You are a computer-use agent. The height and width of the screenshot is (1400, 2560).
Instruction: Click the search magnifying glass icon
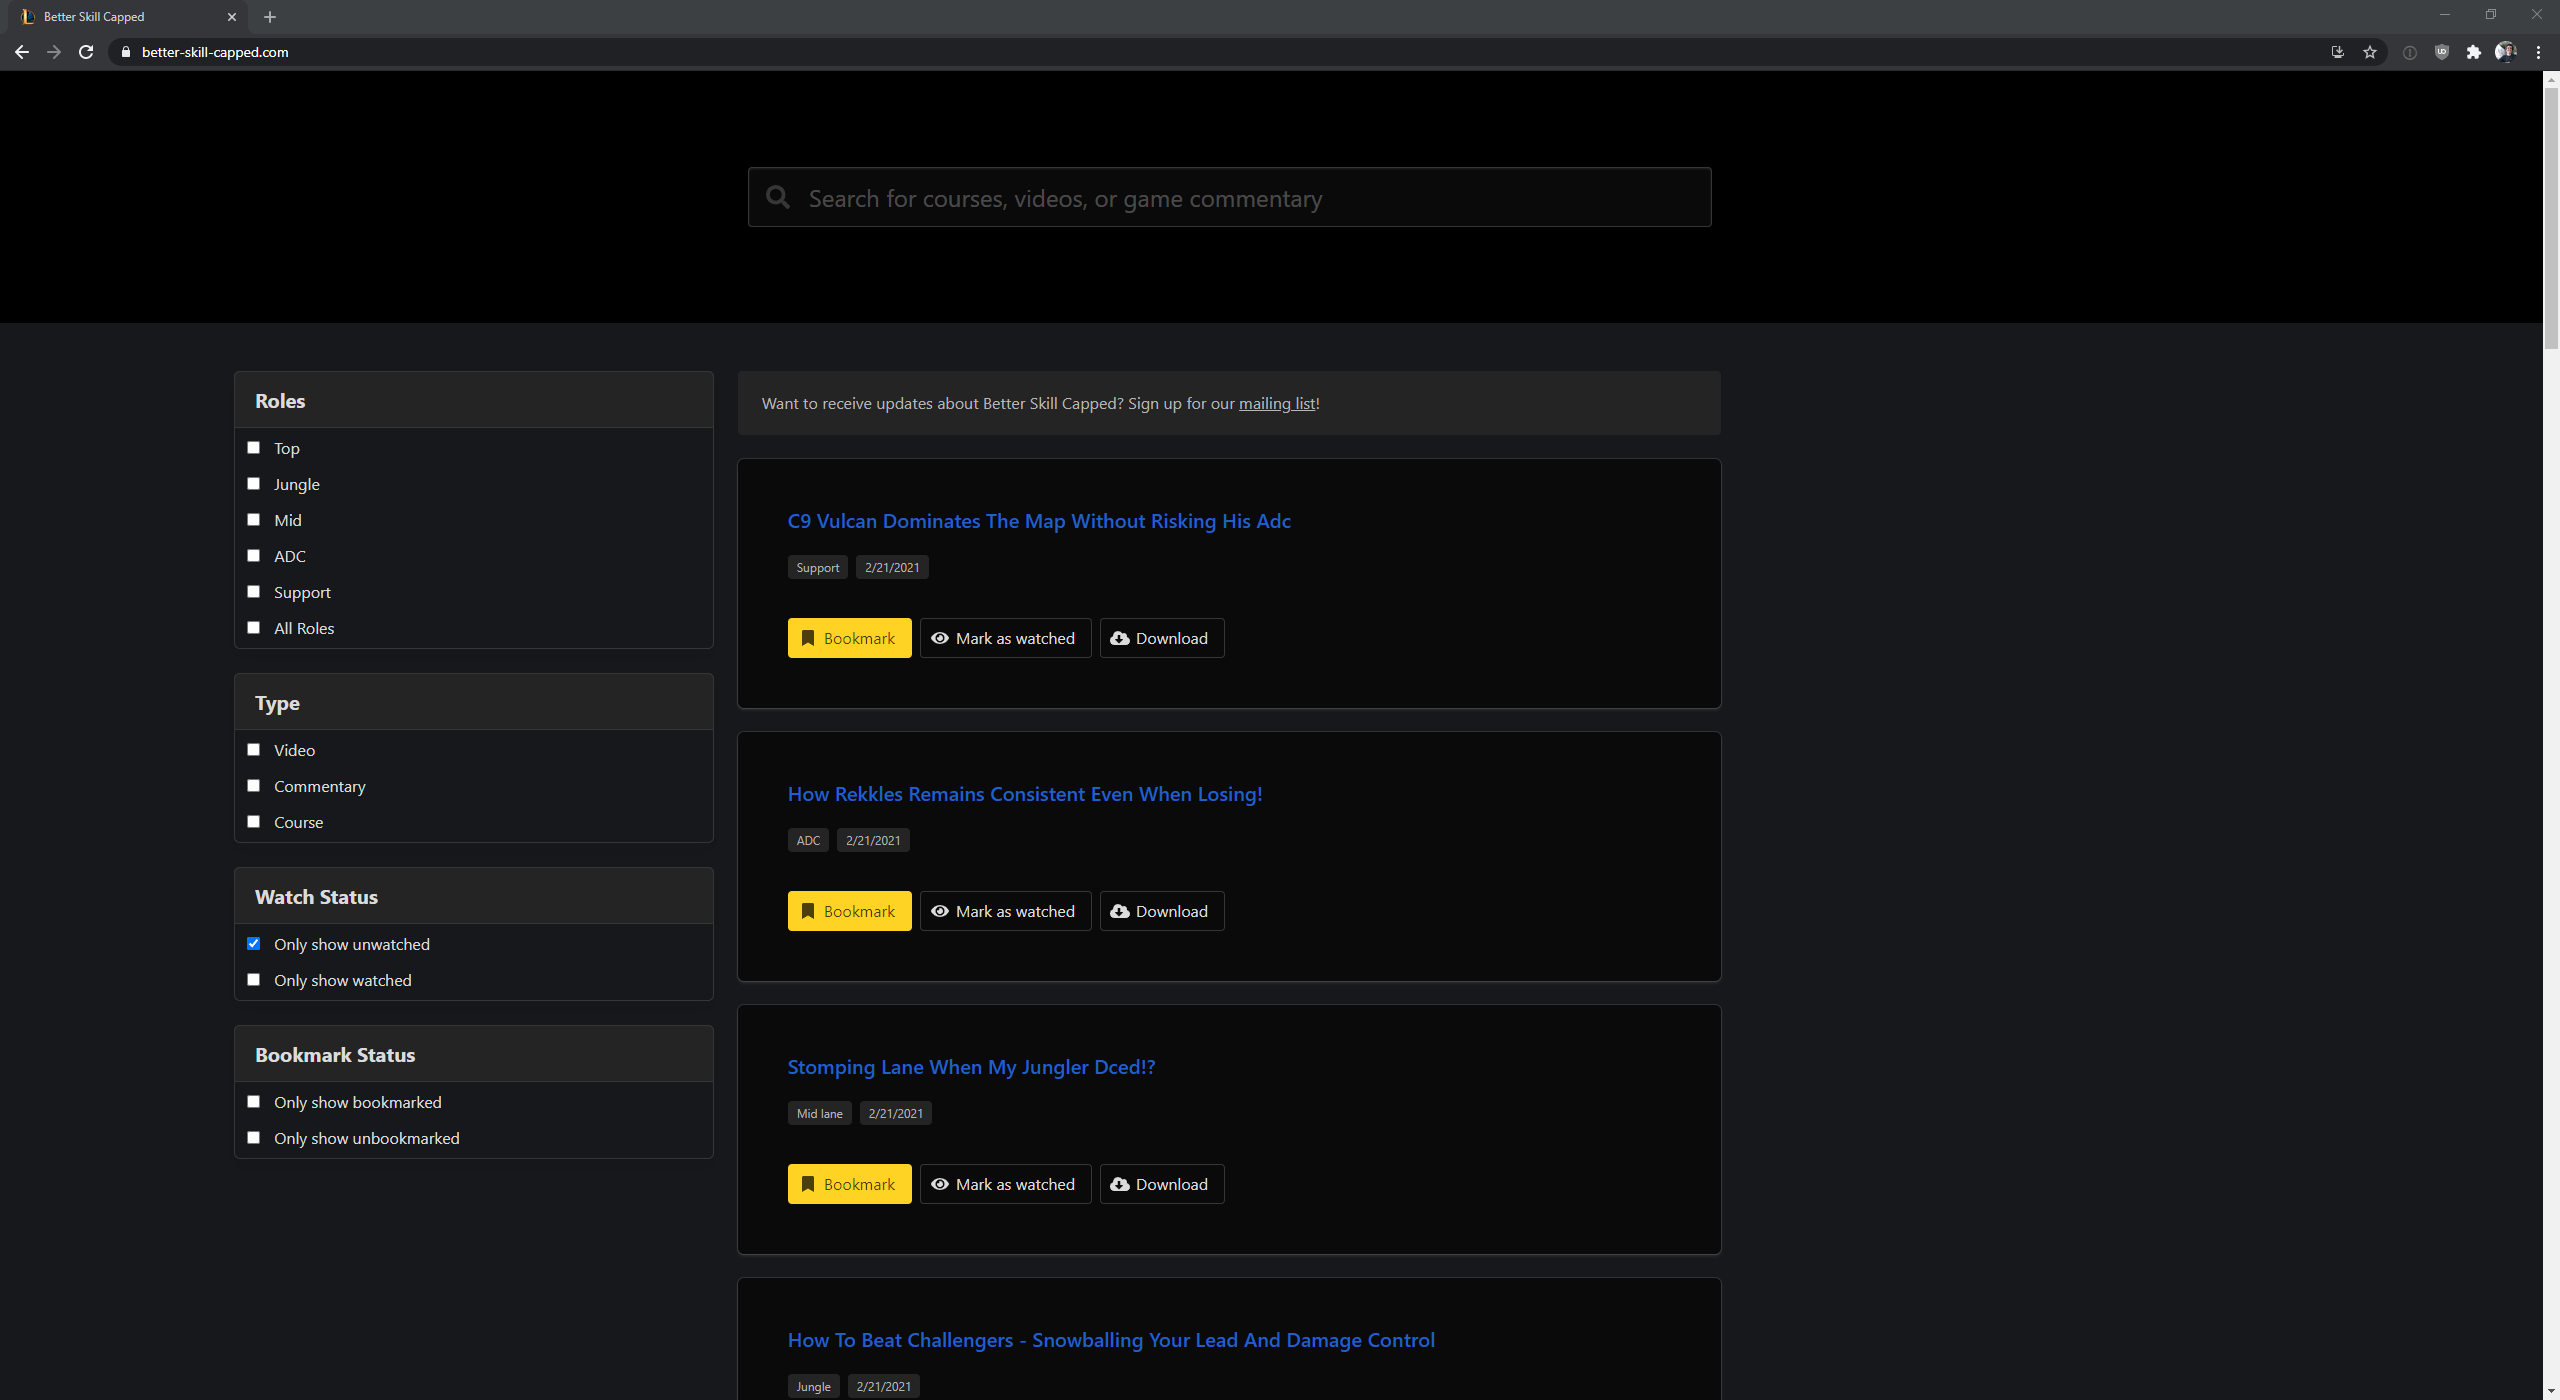[777, 197]
